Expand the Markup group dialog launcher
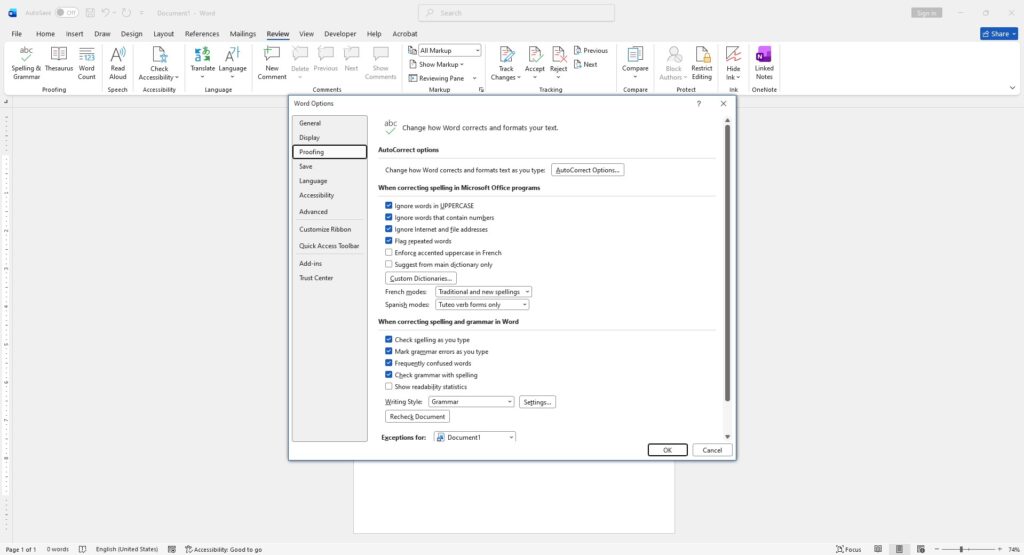 [x=481, y=89]
